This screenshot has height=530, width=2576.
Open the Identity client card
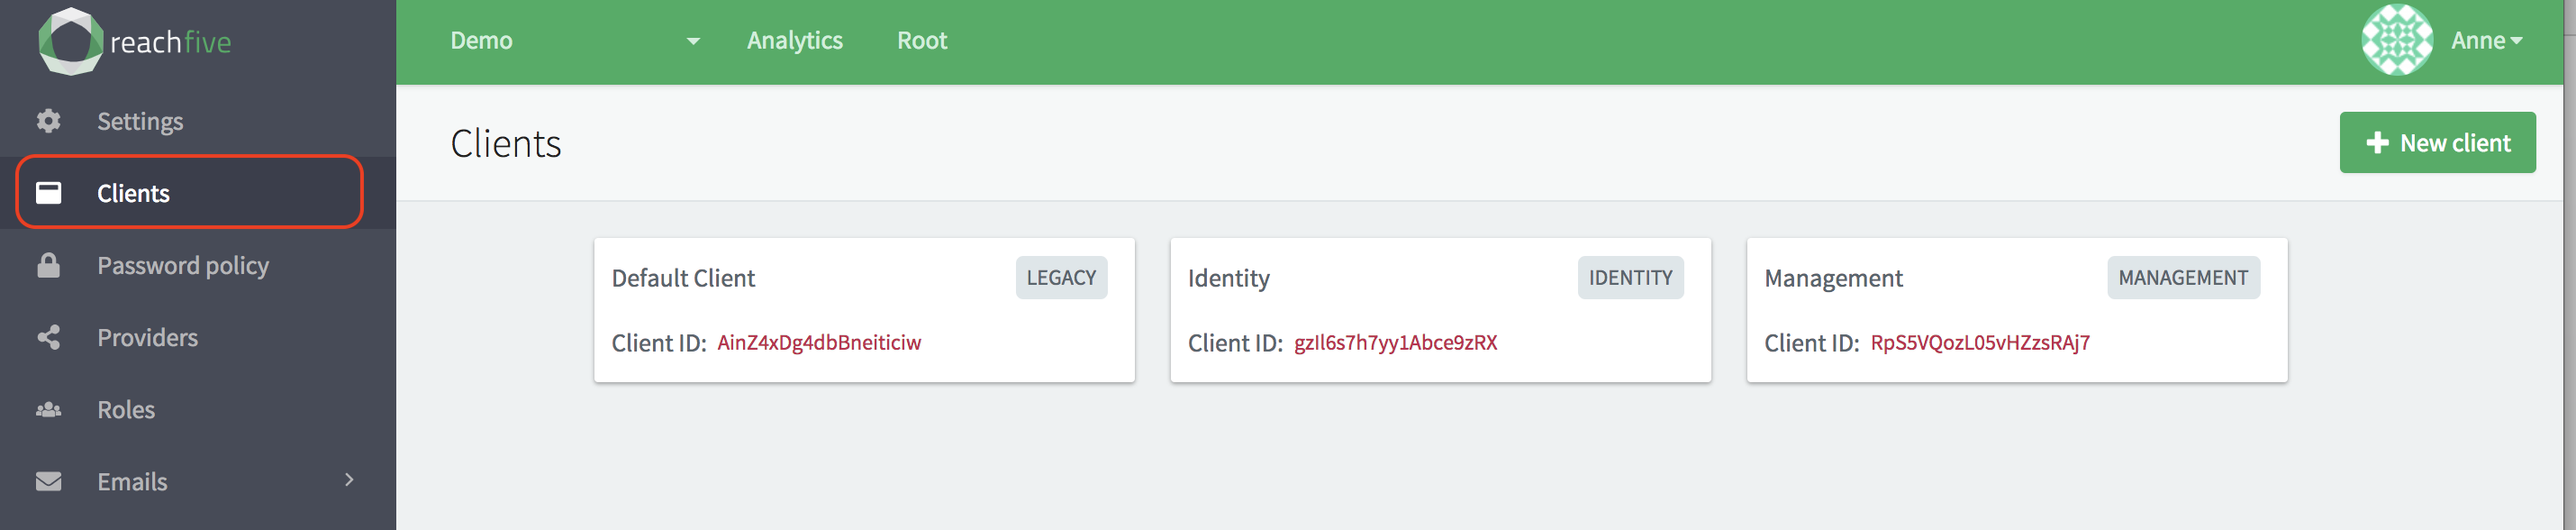pos(1440,310)
